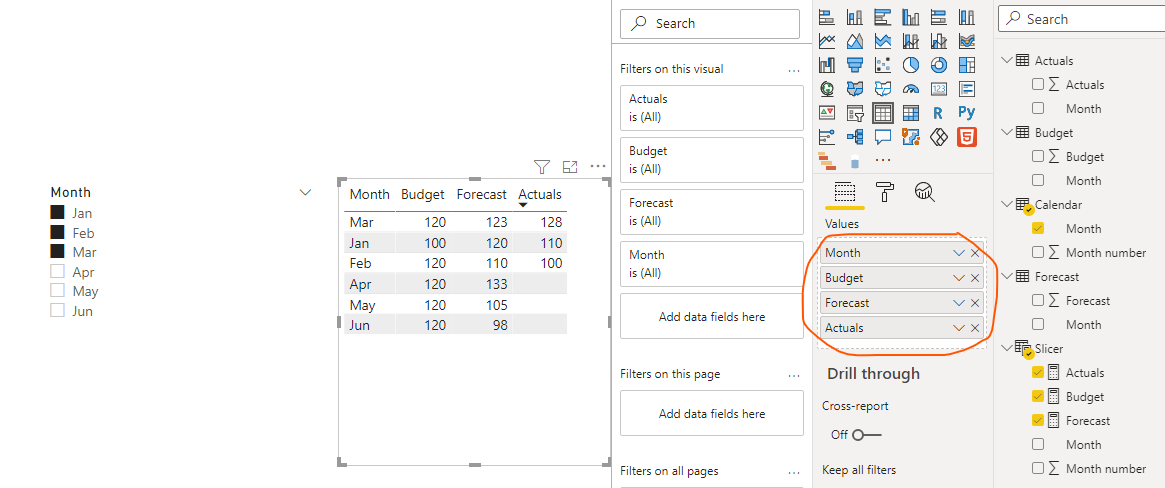The height and width of the screenshot is (488, 1165).
Task: Open the Budget is (All) filter card
Action: 712,160
